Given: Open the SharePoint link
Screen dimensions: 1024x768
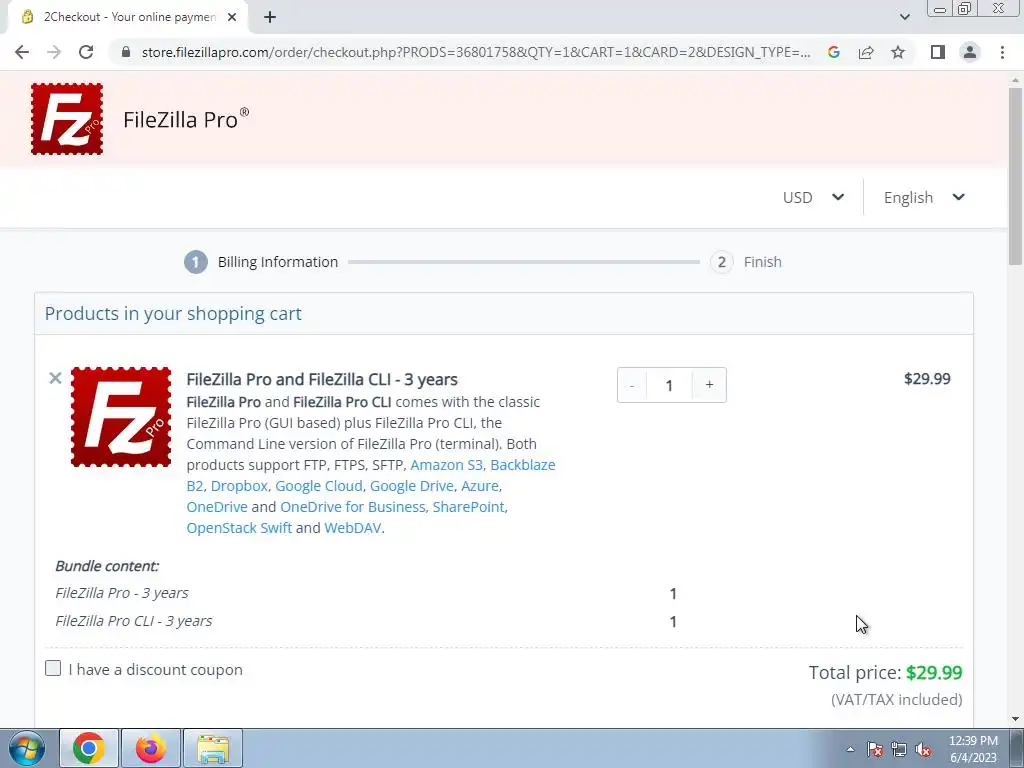Looking at the screenshot, I should pos(469,507).
